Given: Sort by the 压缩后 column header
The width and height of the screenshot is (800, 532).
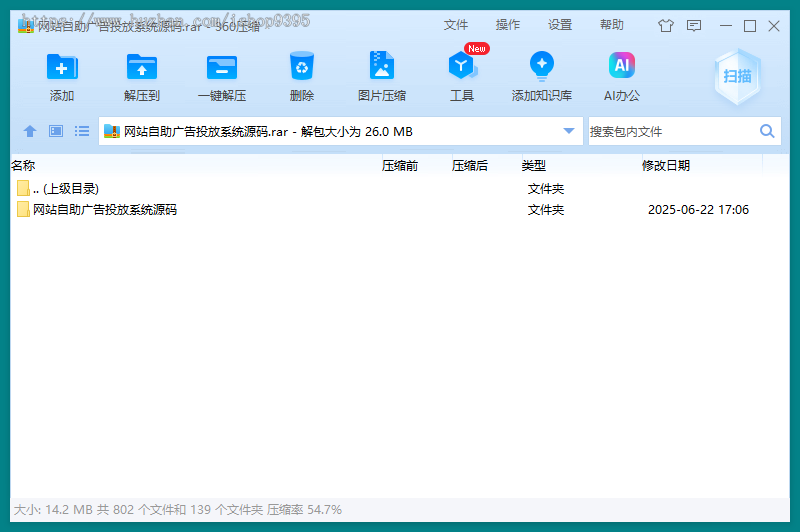Looking at the screenshot, I should [x=470, y=165].
